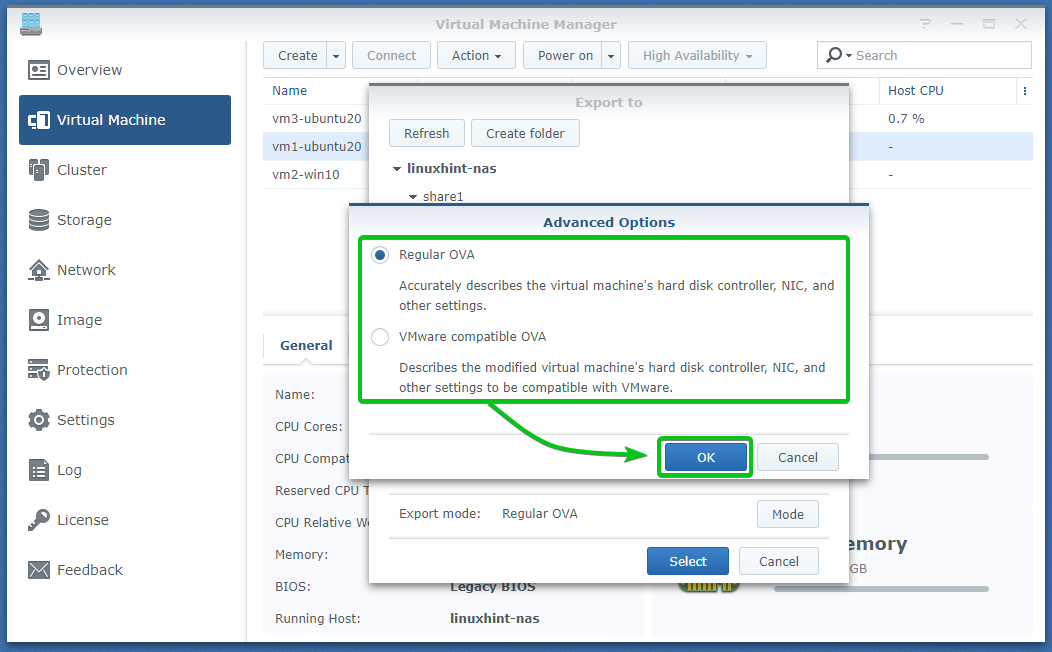The height and width of the screenshot is (652, 1052).
Task: Open the Settings gear icon
Action: coord(38,420)
